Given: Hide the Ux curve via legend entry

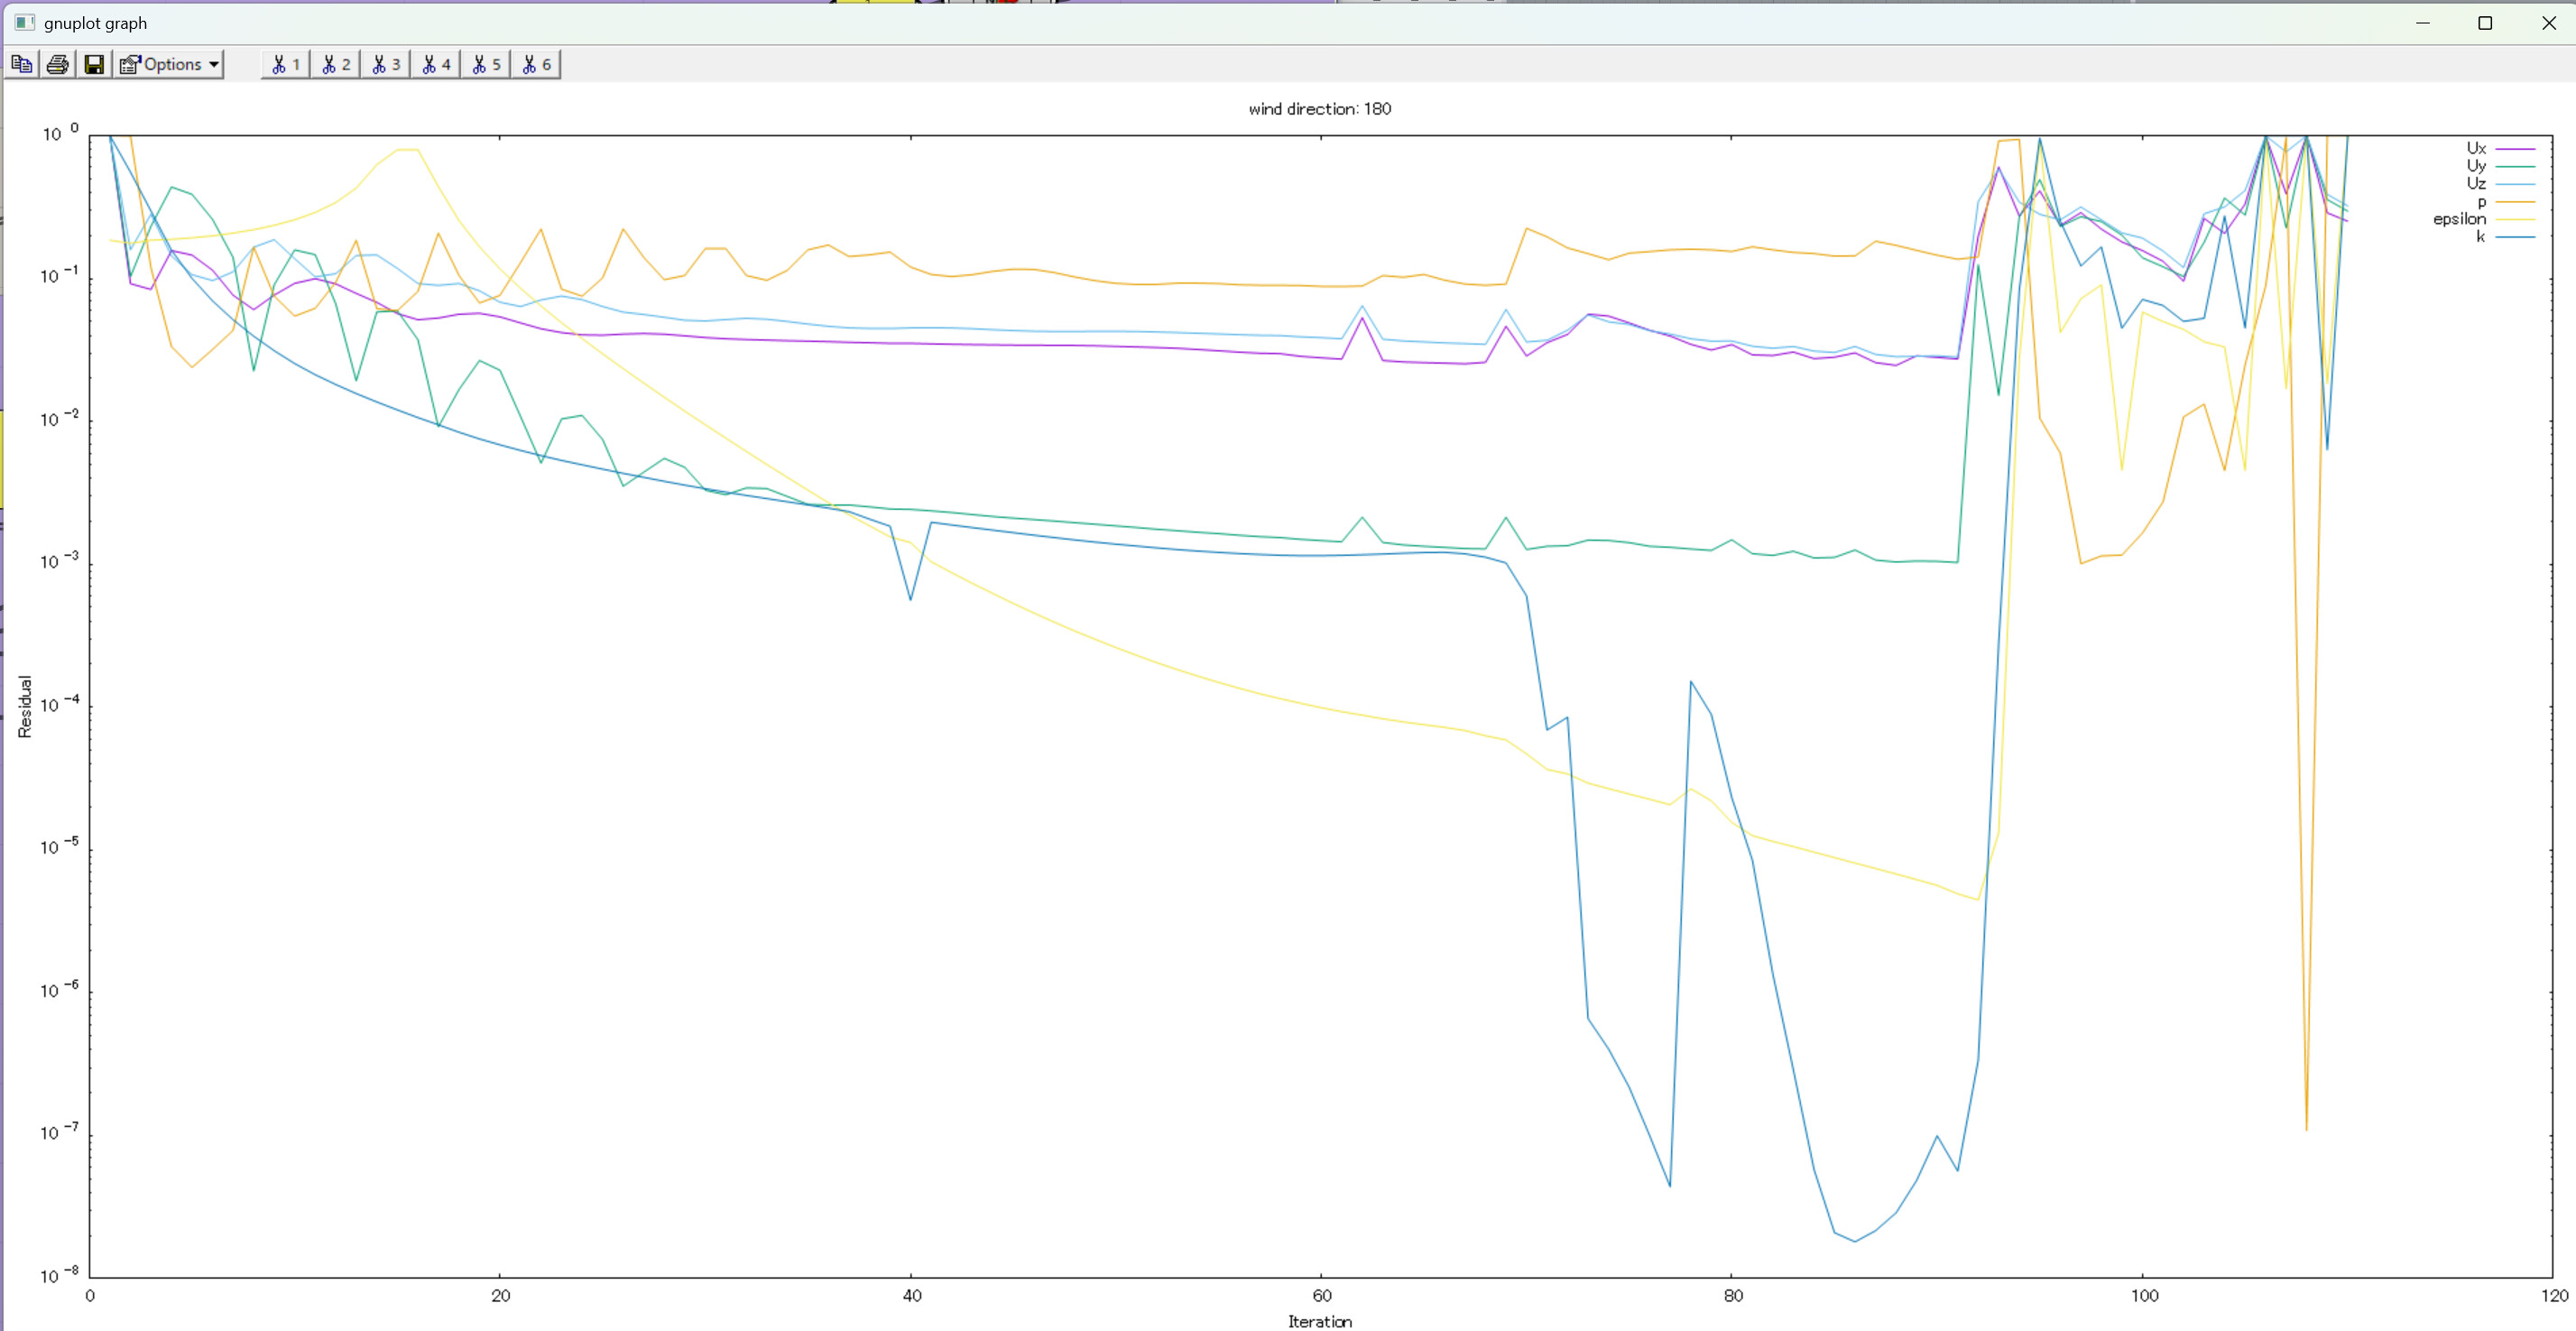Looking at the screenshot, I should click(2475, 148).
